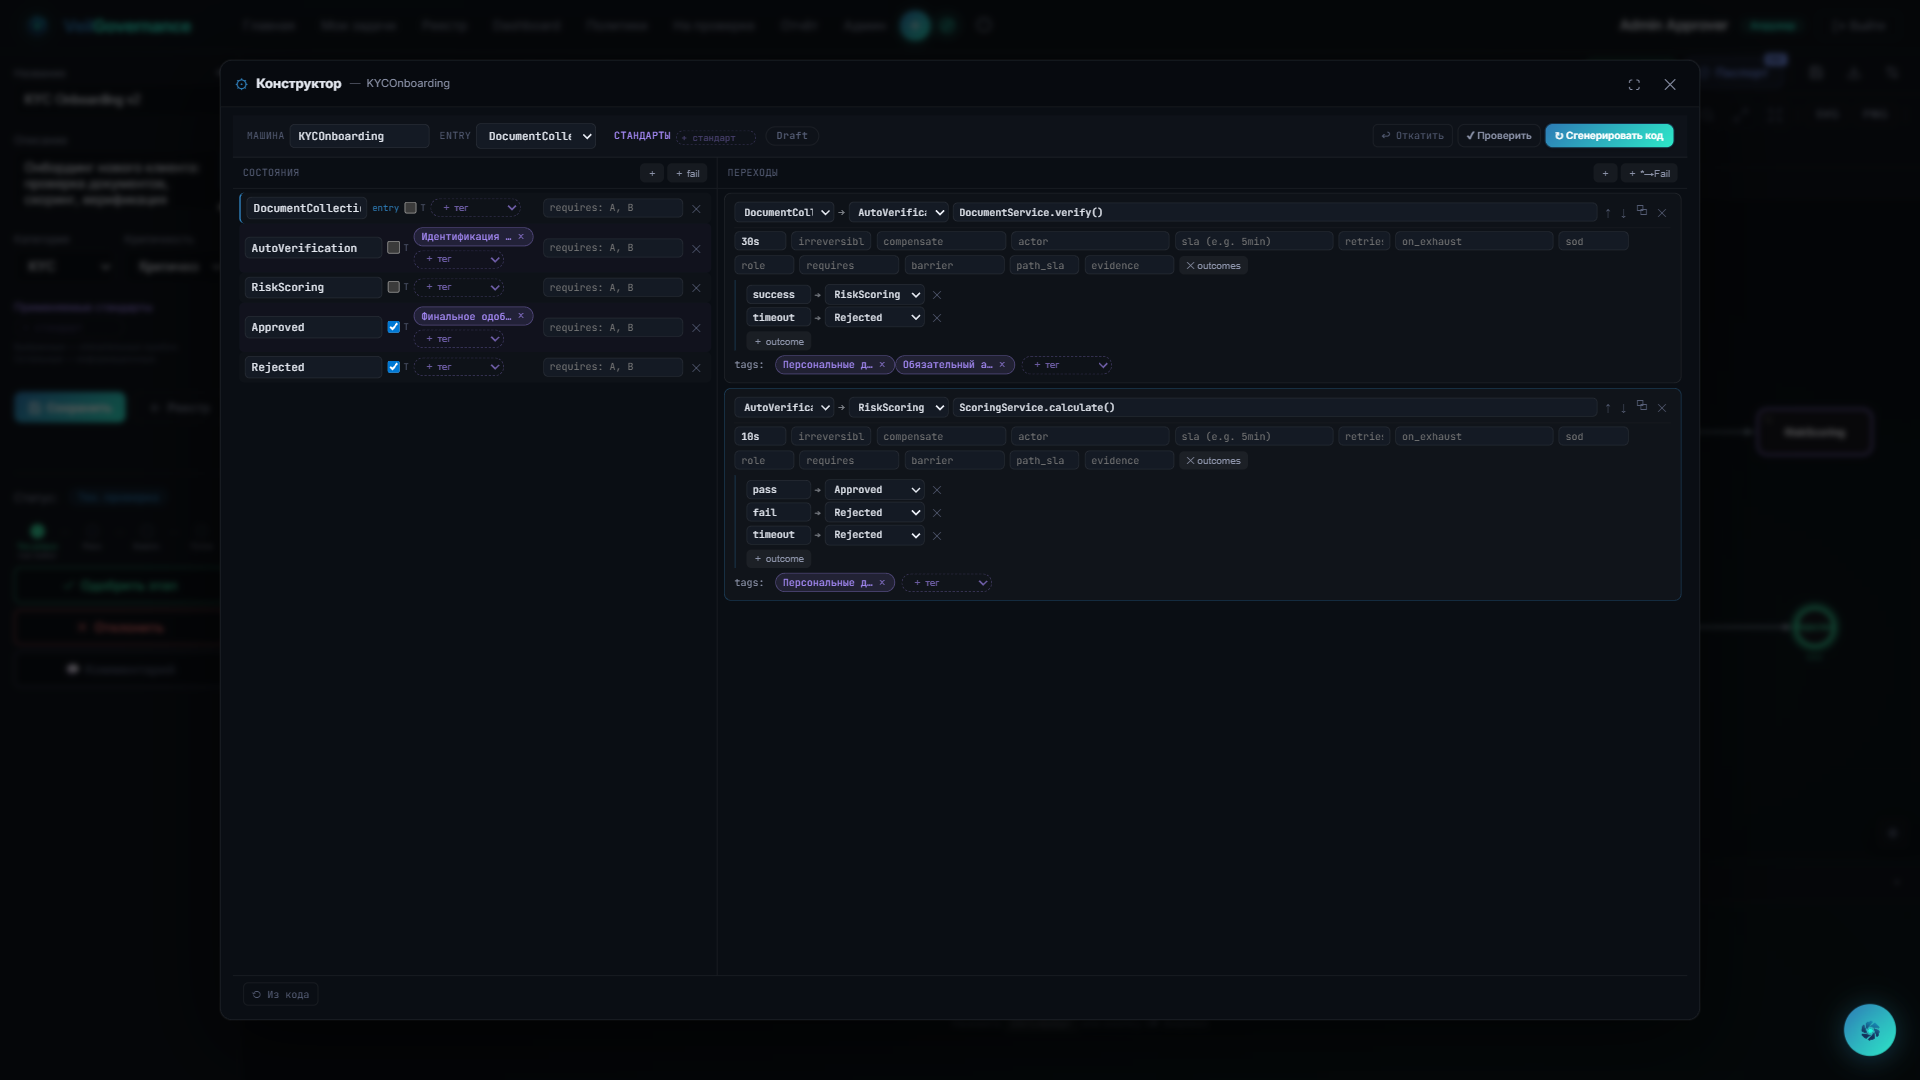Click the machine name input field
This screenshot has height=1080, width=1920.
tap(358, 136)
